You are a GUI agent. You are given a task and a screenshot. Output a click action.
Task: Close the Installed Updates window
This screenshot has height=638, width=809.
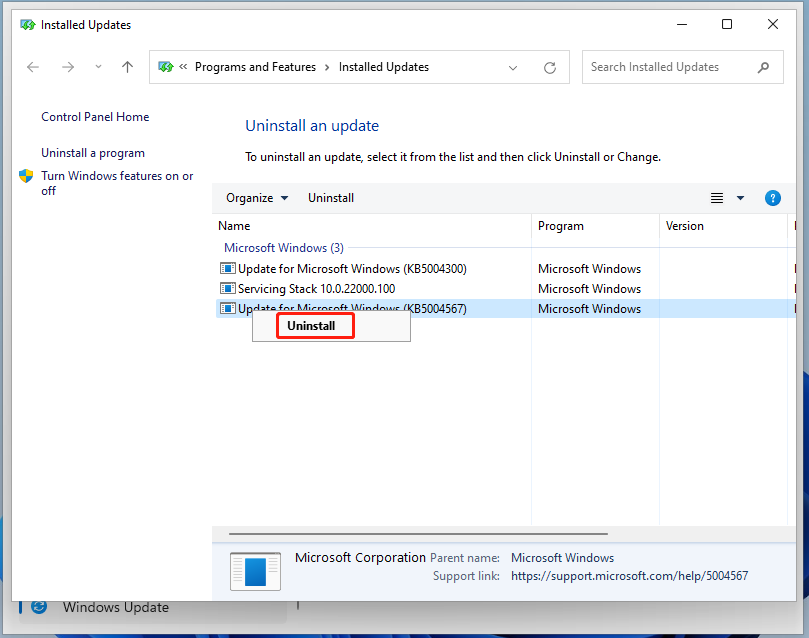(x=772, y=24)
